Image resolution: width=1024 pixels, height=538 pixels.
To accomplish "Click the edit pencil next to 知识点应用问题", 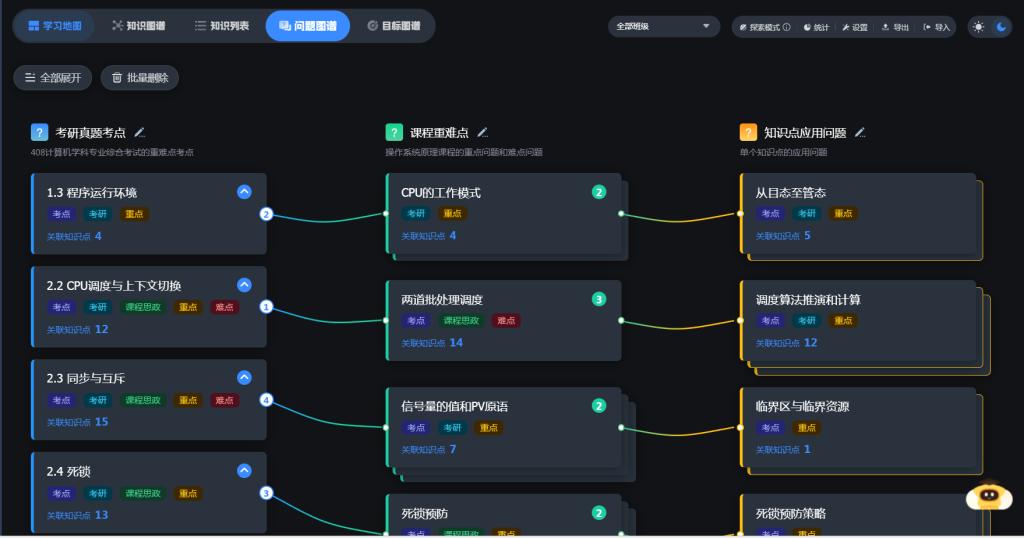I will pos(860,132).
